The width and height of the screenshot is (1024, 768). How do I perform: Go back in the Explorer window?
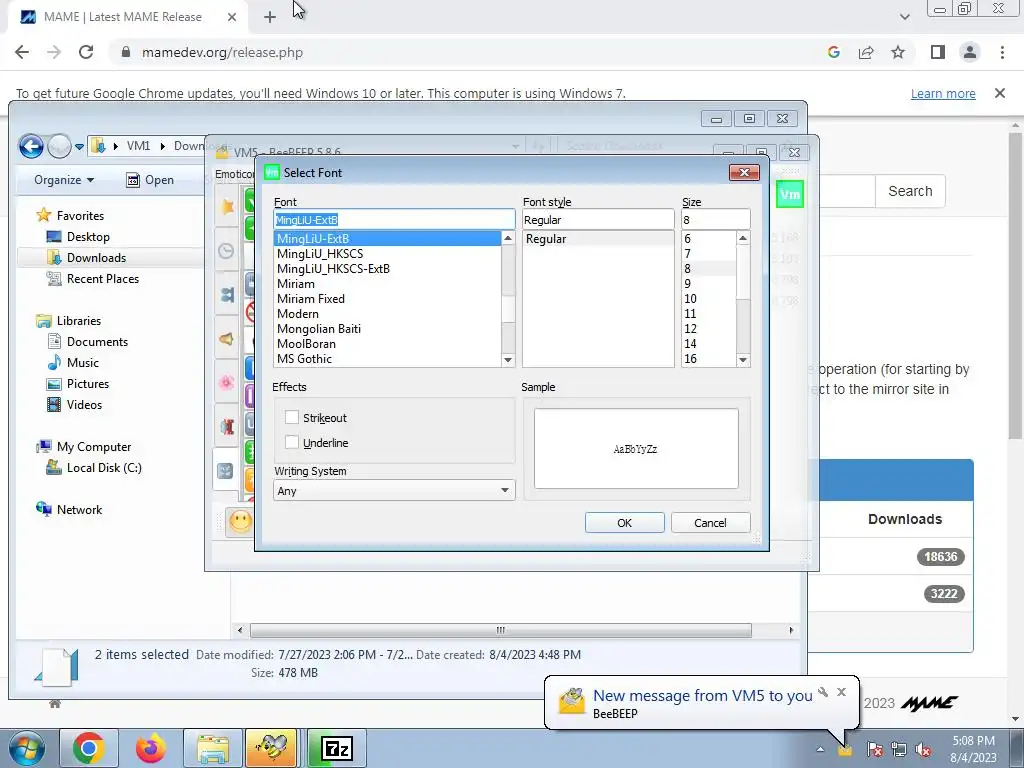click(x=31, y=146)
